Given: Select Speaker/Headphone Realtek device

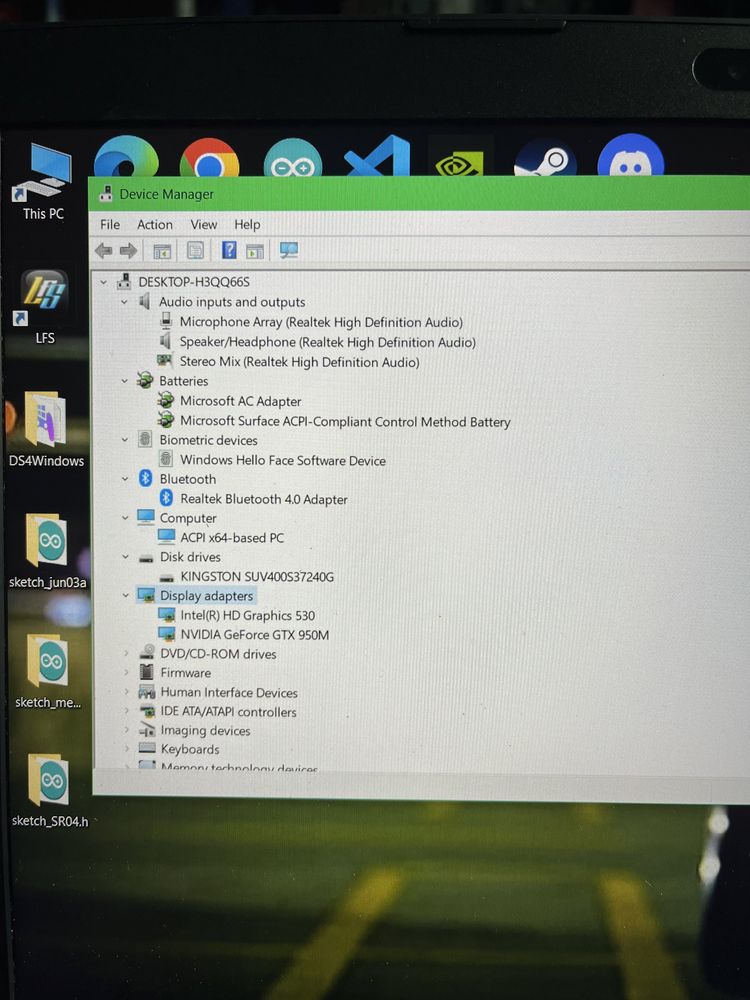Looking at the screenshot, I should [327, 342].
